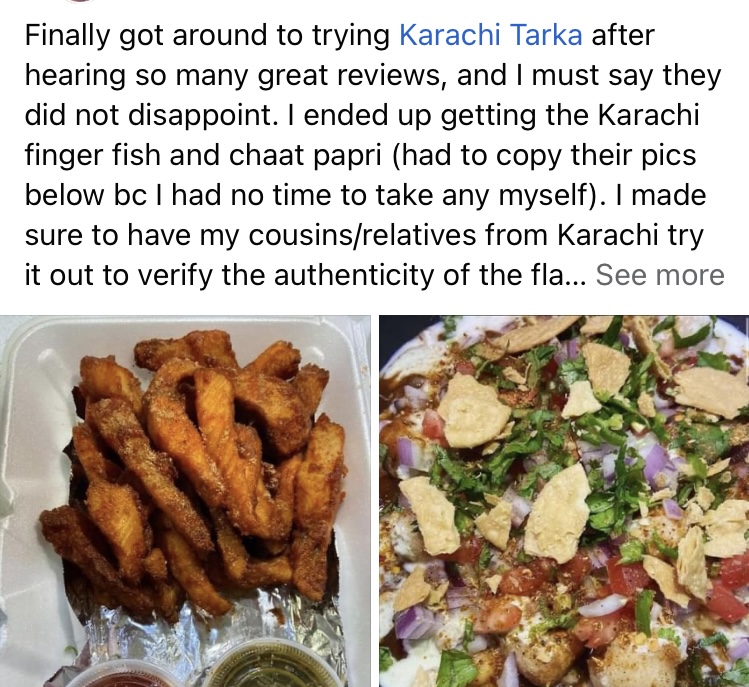Click the word 'Karachi' in the blue link
This screenshot has width=749, height=687.
[x=450, y=35]
